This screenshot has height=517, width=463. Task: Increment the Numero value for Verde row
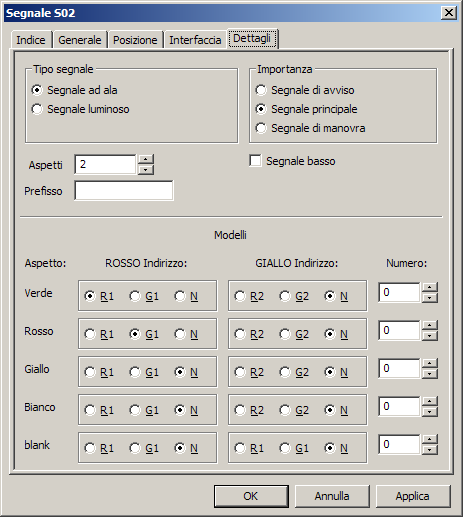point(430,287)
